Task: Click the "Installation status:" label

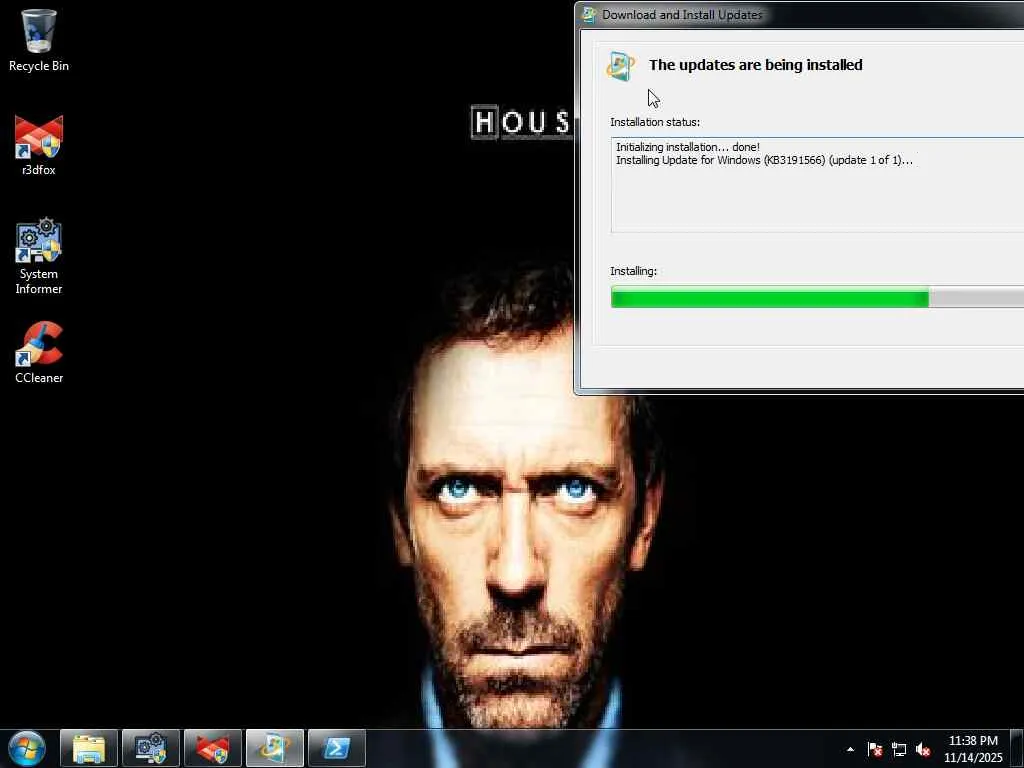Action: [655, 122]
